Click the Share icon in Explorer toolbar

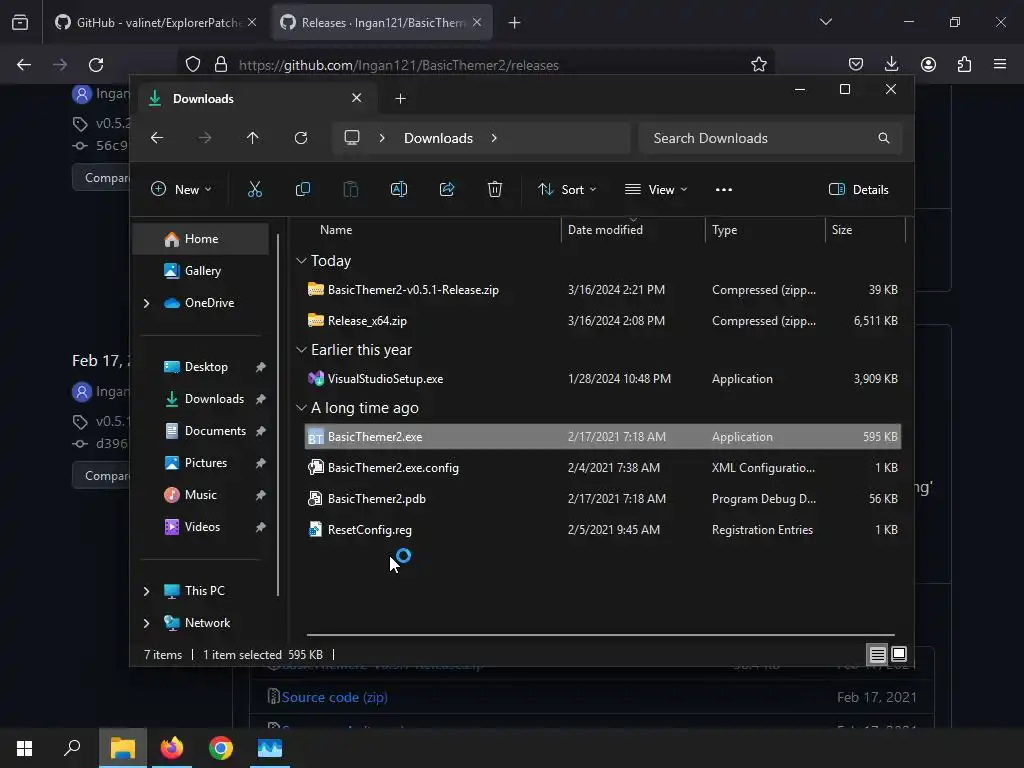[447, 189]
